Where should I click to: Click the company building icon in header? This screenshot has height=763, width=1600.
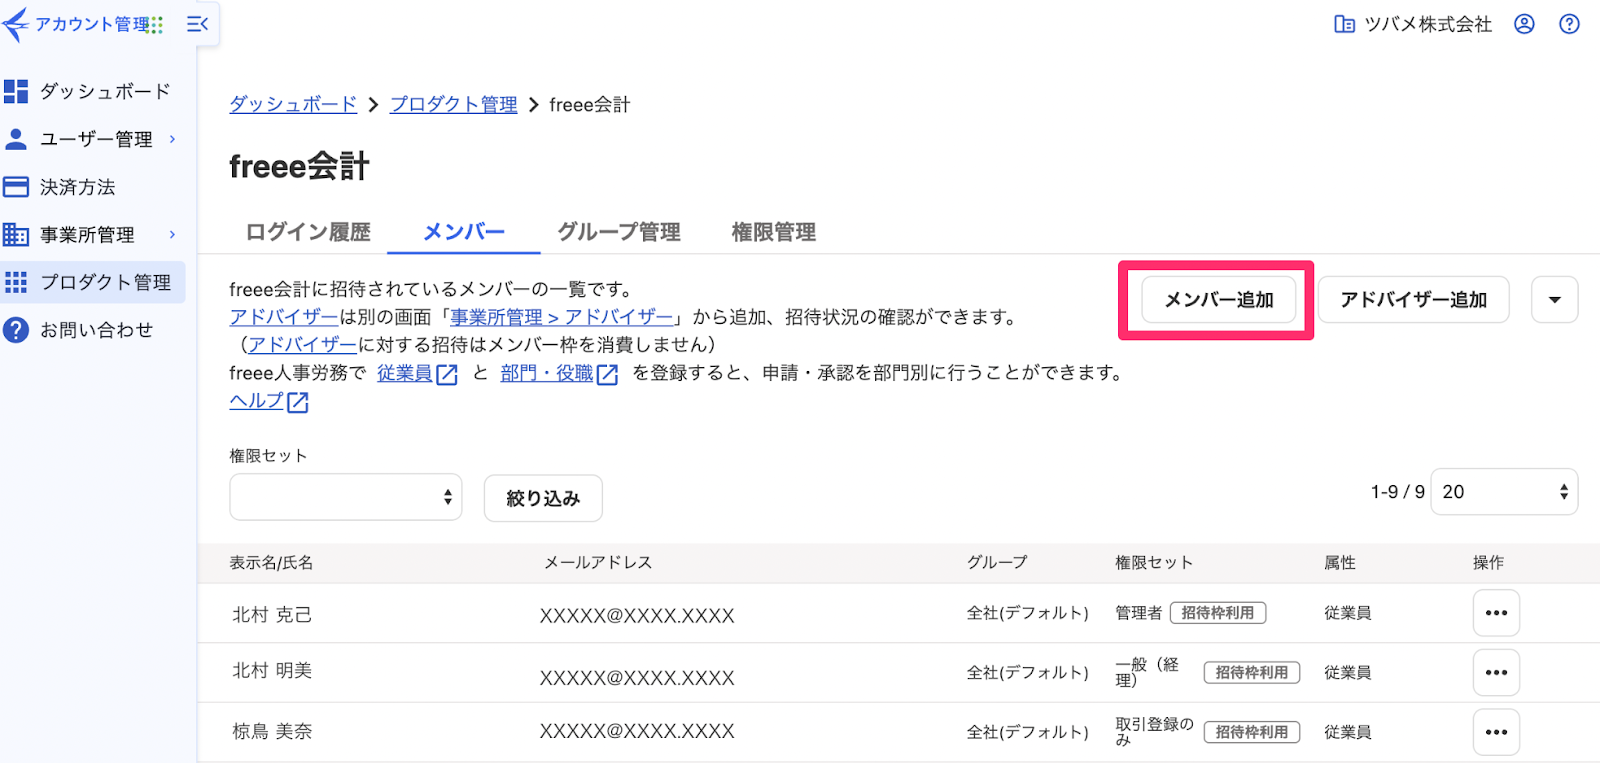point(1345,24)
